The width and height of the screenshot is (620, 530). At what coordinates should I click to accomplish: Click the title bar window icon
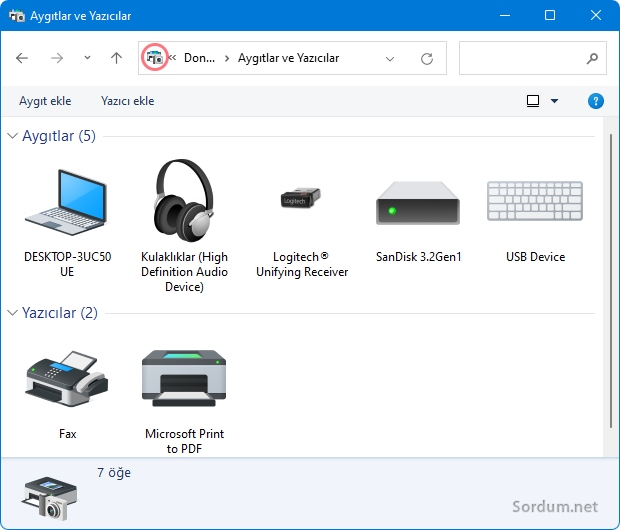click(x=17, y=16)
